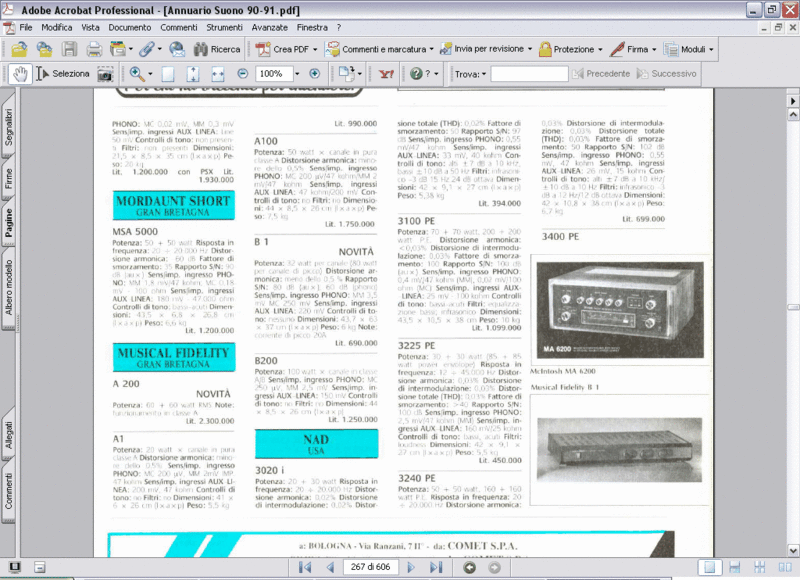Viewport: 800px width, 580px height.
Task: Open the File menu
Action: 26,28
